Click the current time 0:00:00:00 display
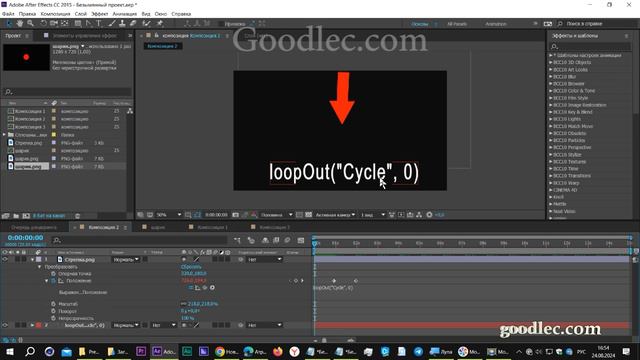Viewport: 640px width, 360px height. tap(25, 238)
